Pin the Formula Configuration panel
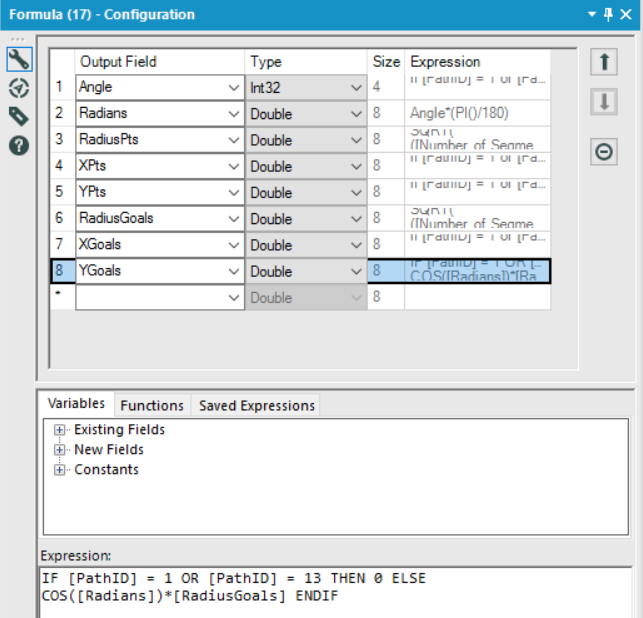Screen dimensions: 643x618 pos(610,15)
